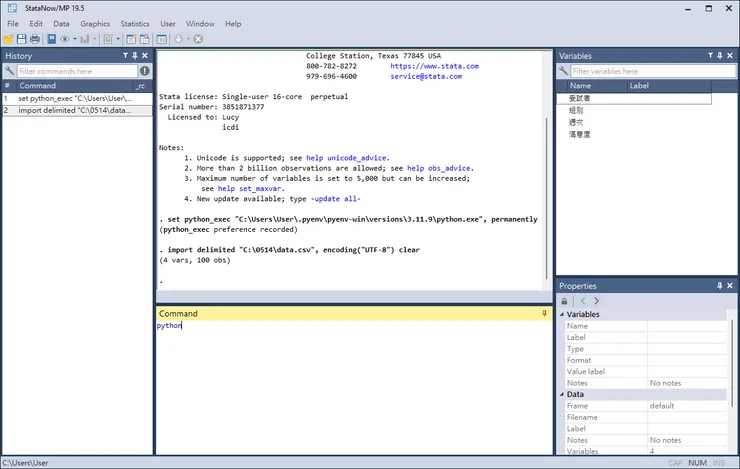Click the Command window pin icon
This screenshot has height=469, width=740.
click(544, 313)
